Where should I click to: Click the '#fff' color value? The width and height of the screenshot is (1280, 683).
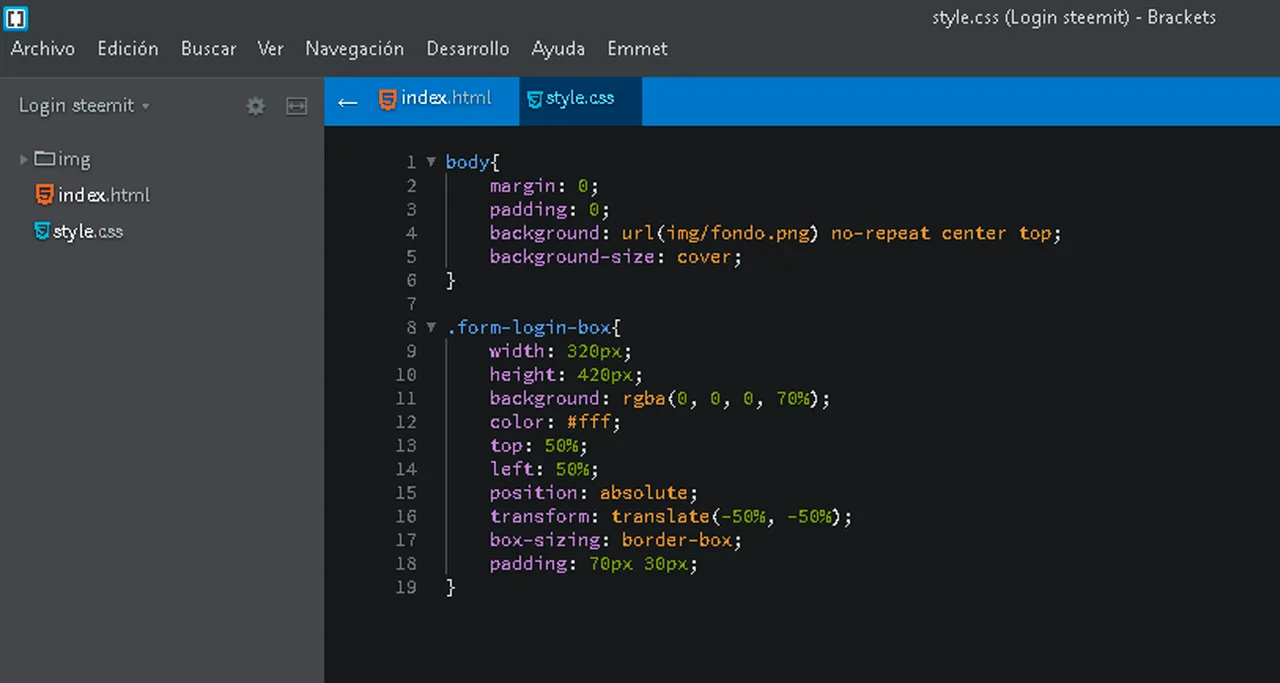click(588, 422)
